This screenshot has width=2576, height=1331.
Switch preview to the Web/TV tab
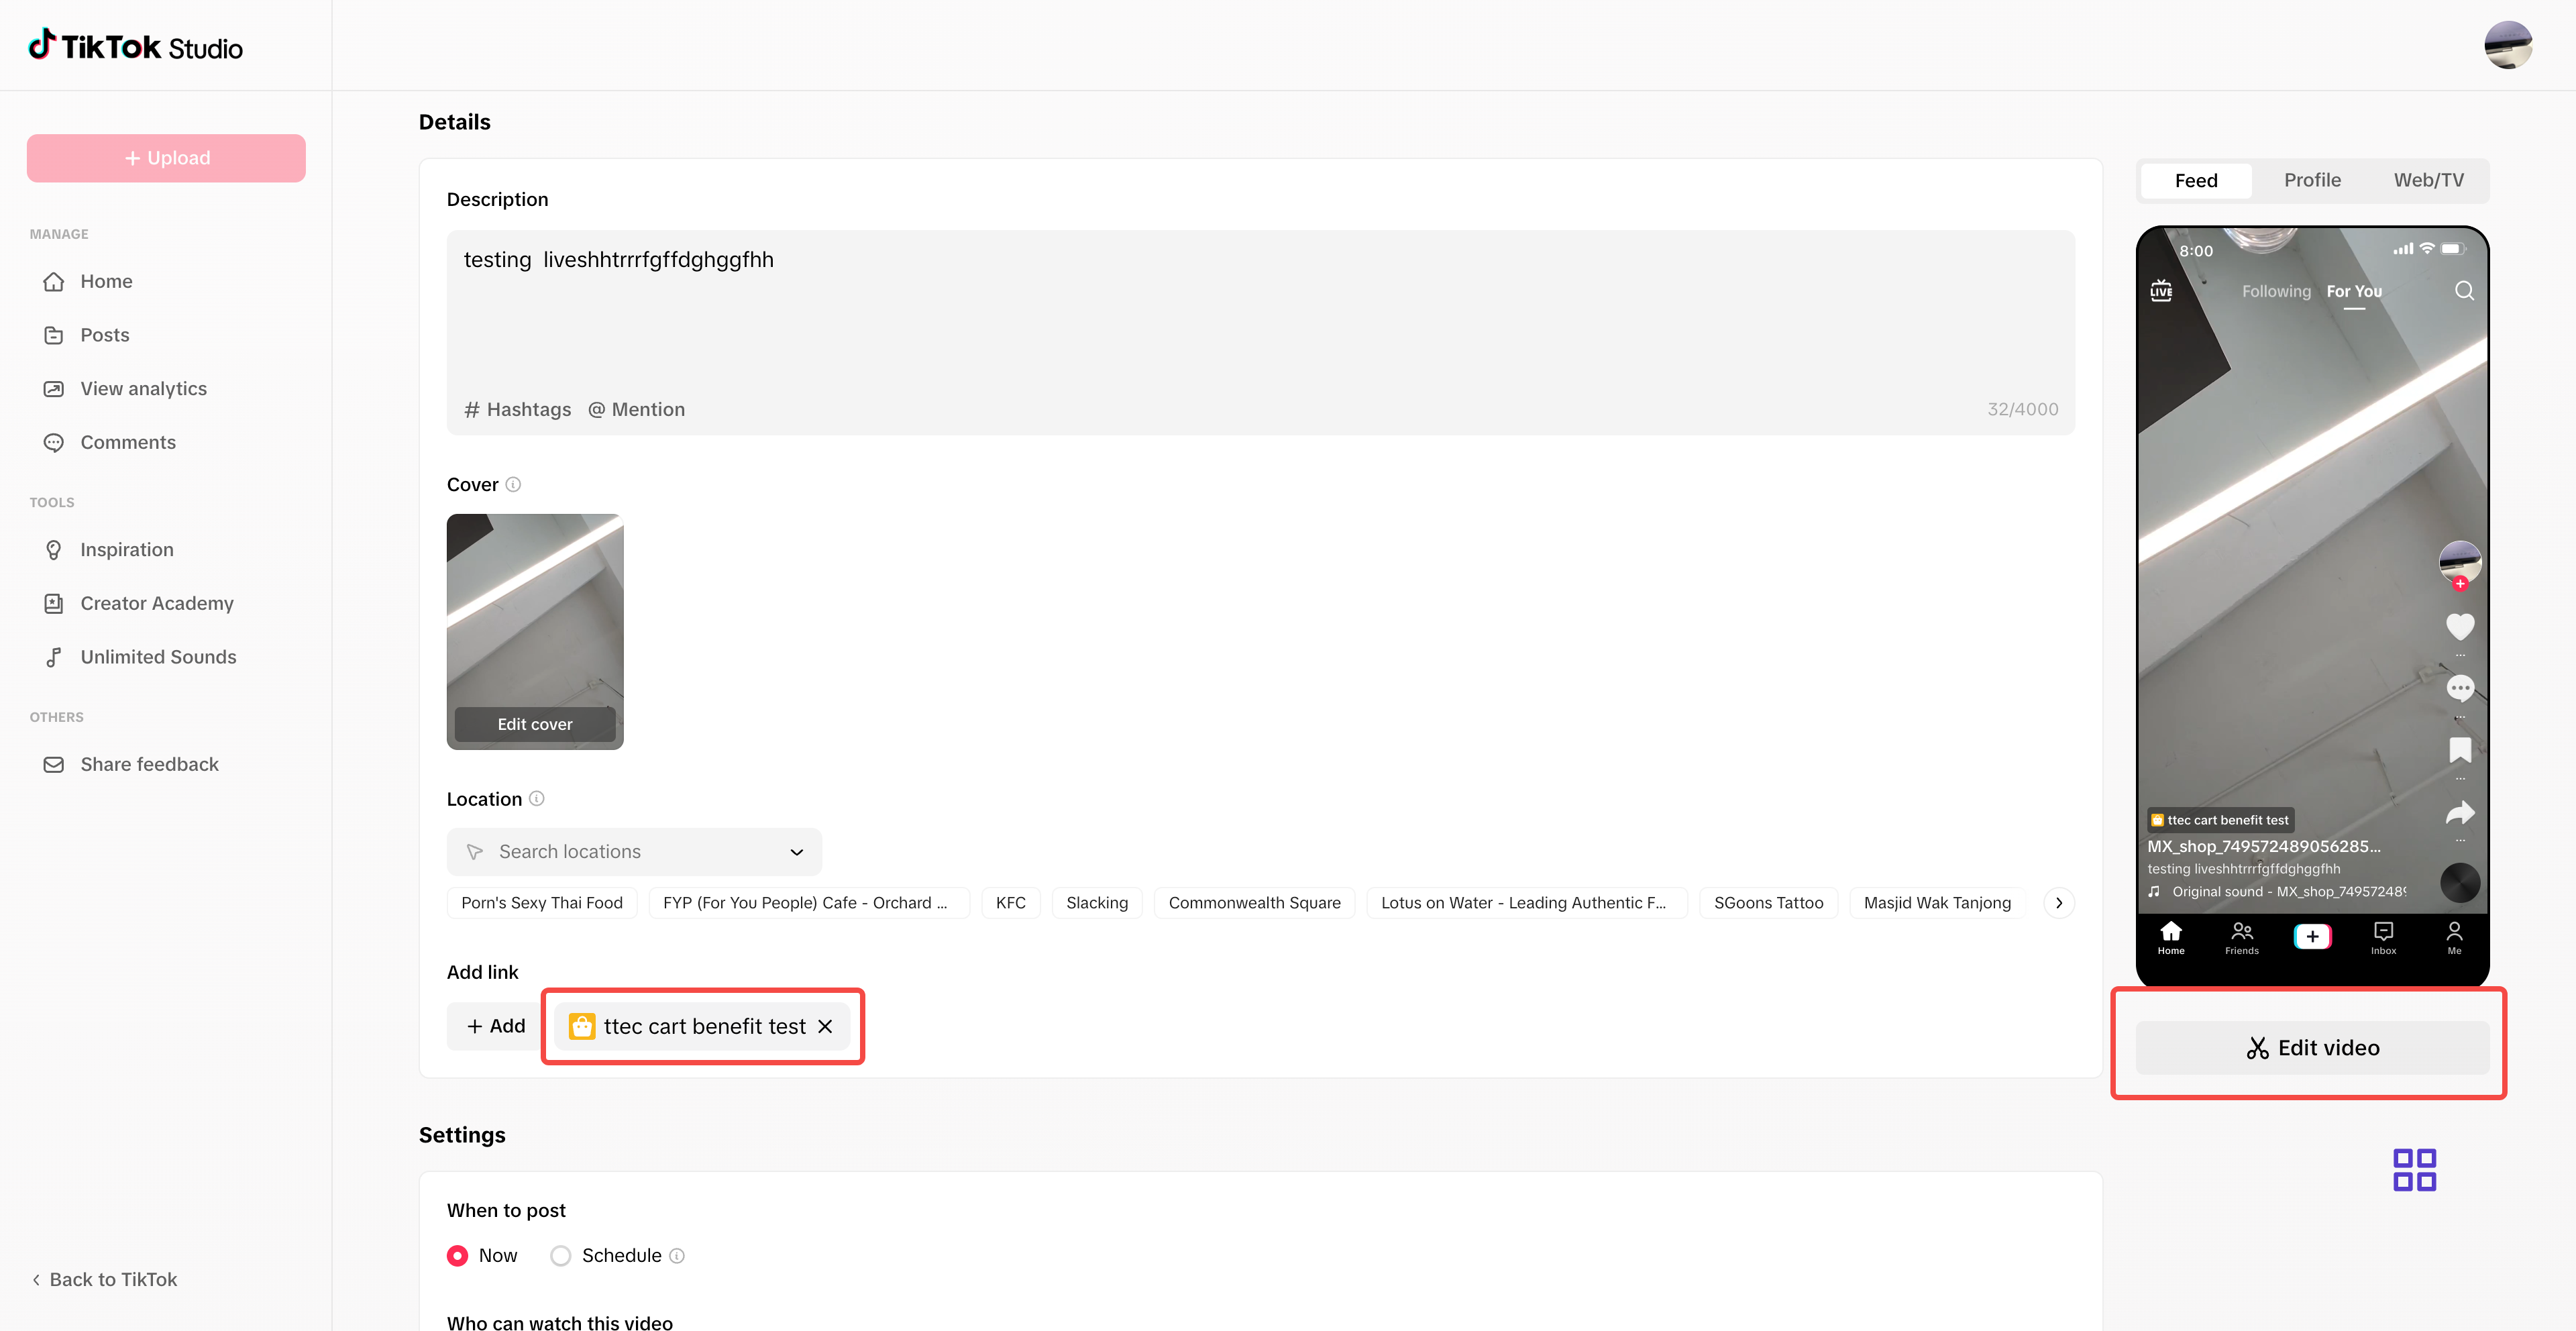point(2428,180)
